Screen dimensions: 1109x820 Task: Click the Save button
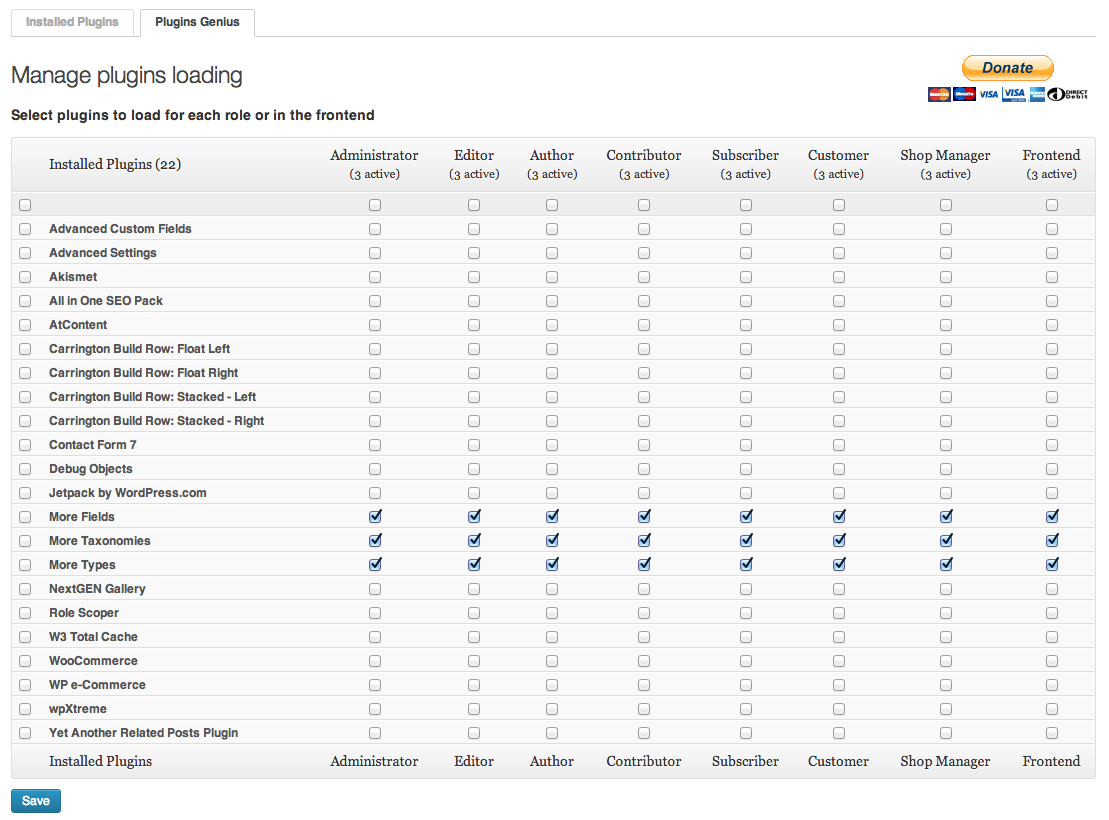click(36, 801)
